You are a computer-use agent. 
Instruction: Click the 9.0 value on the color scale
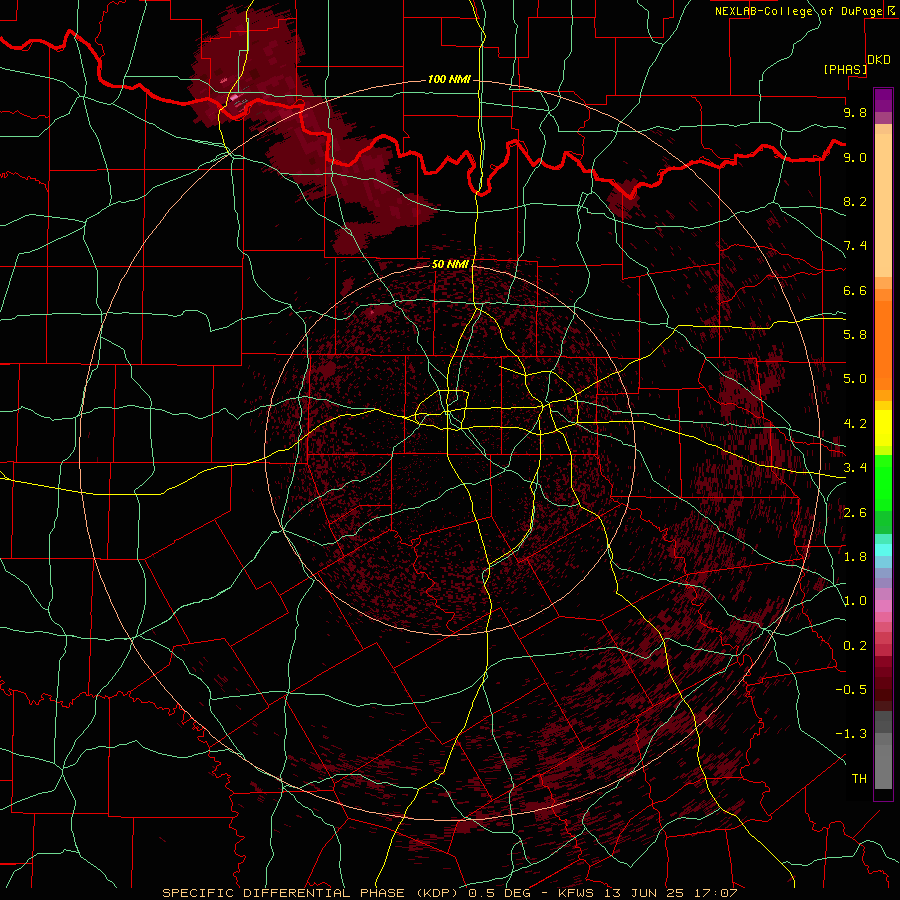pos(855,157)
